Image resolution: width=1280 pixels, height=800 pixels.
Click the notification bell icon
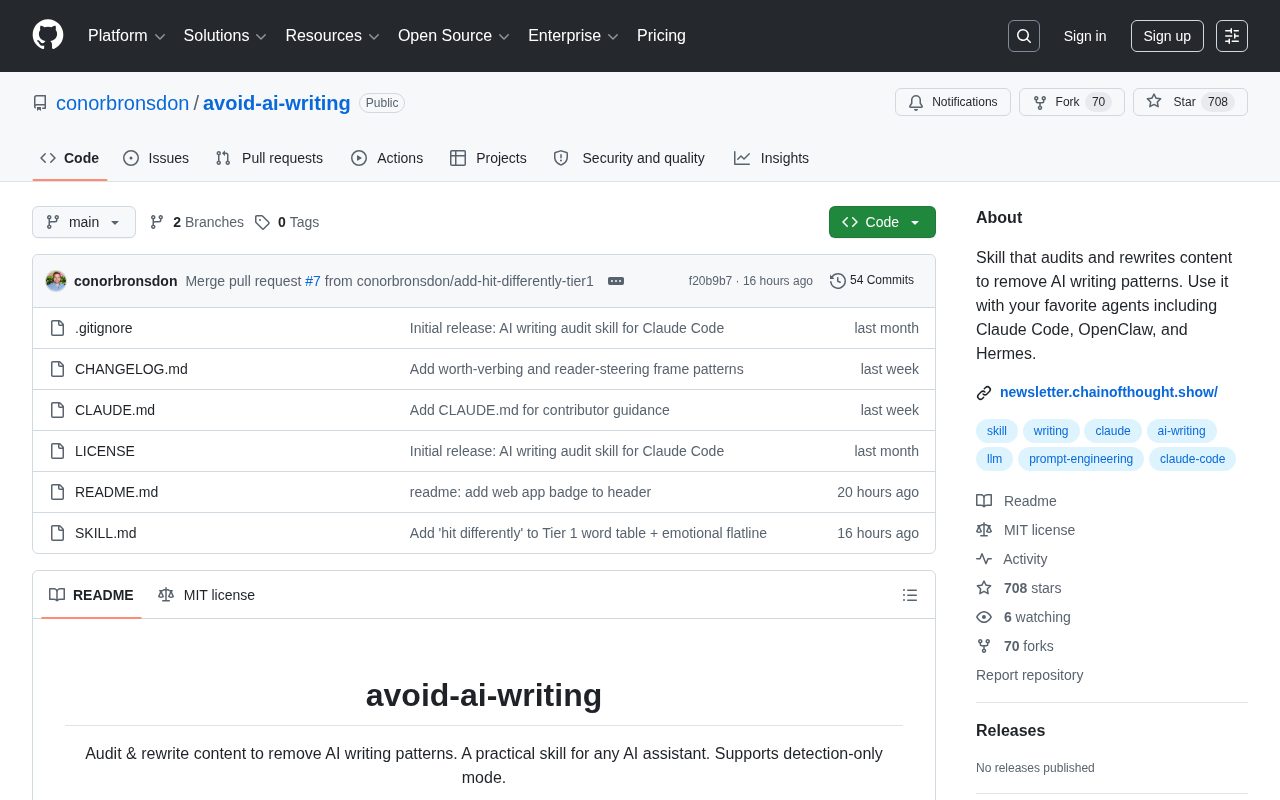[x=916, y=102]
